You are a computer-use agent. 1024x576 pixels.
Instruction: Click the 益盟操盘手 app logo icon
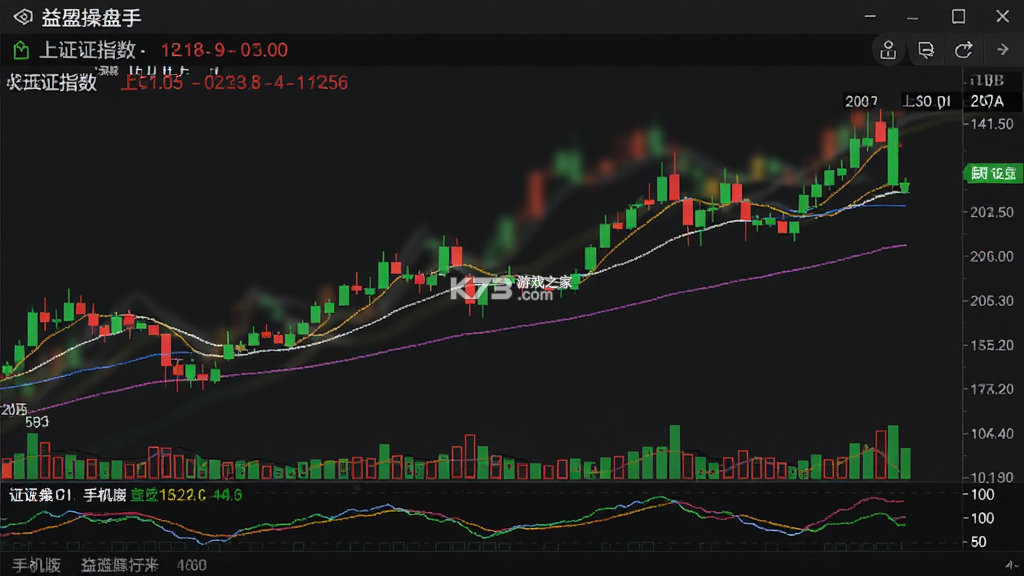tap(23, 17)
